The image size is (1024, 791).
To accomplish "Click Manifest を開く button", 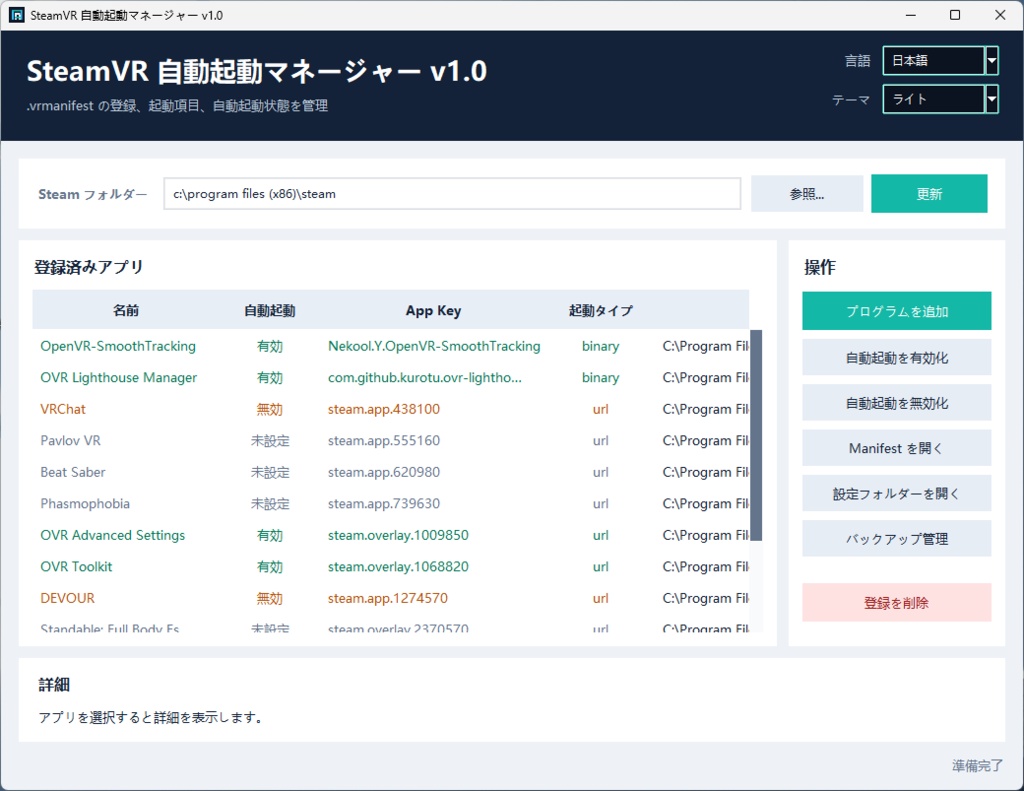I will 897,448.
